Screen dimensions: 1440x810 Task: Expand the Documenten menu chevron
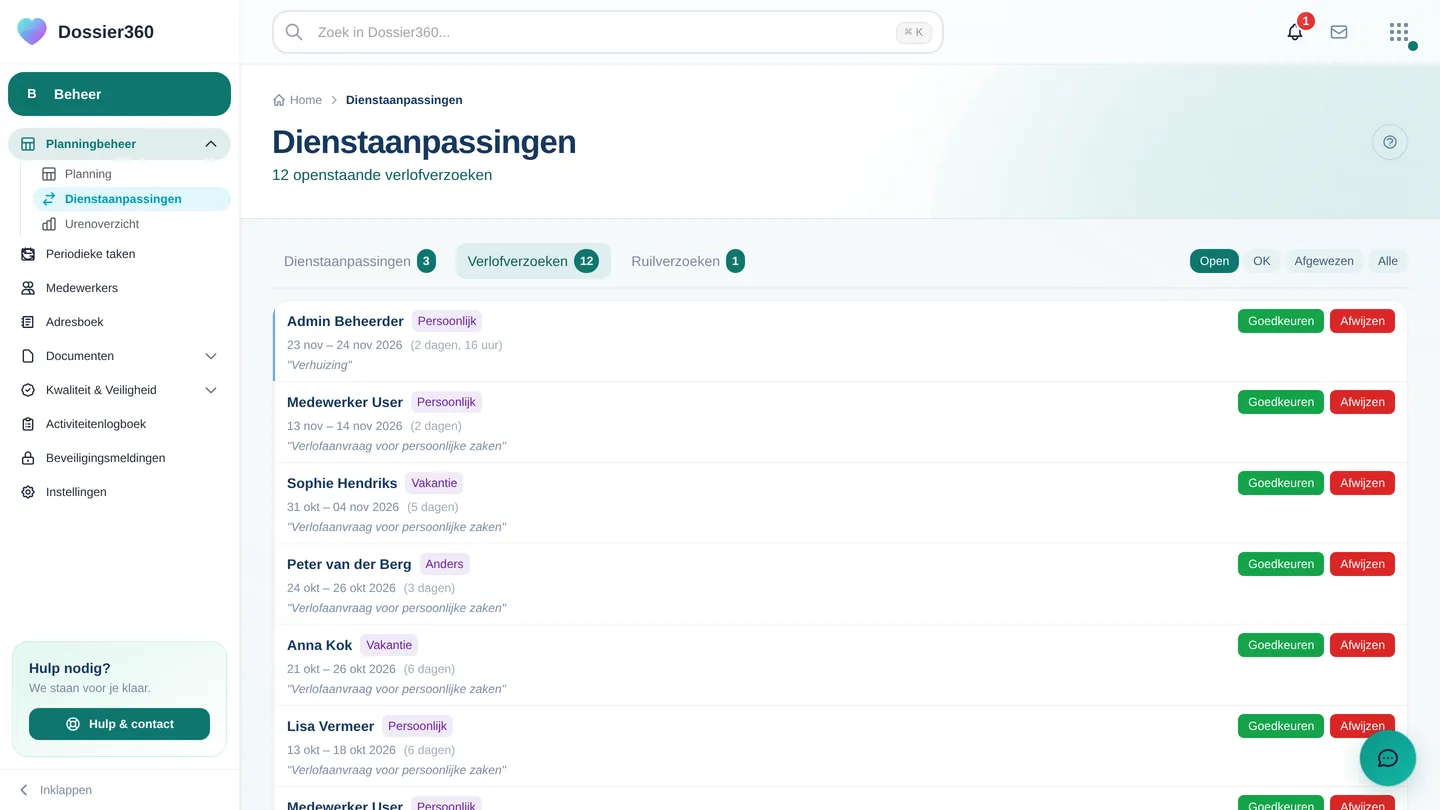coord(211,356)
